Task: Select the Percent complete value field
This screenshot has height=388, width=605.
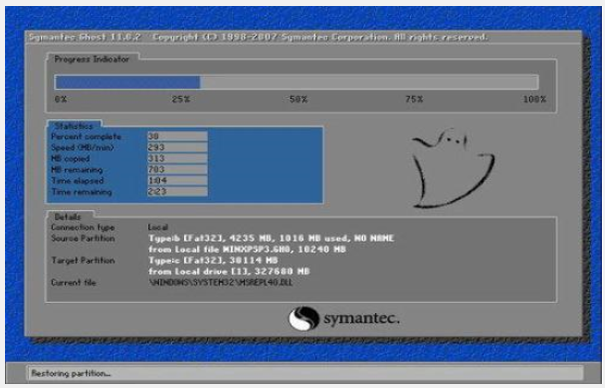Action: (177, 136)
